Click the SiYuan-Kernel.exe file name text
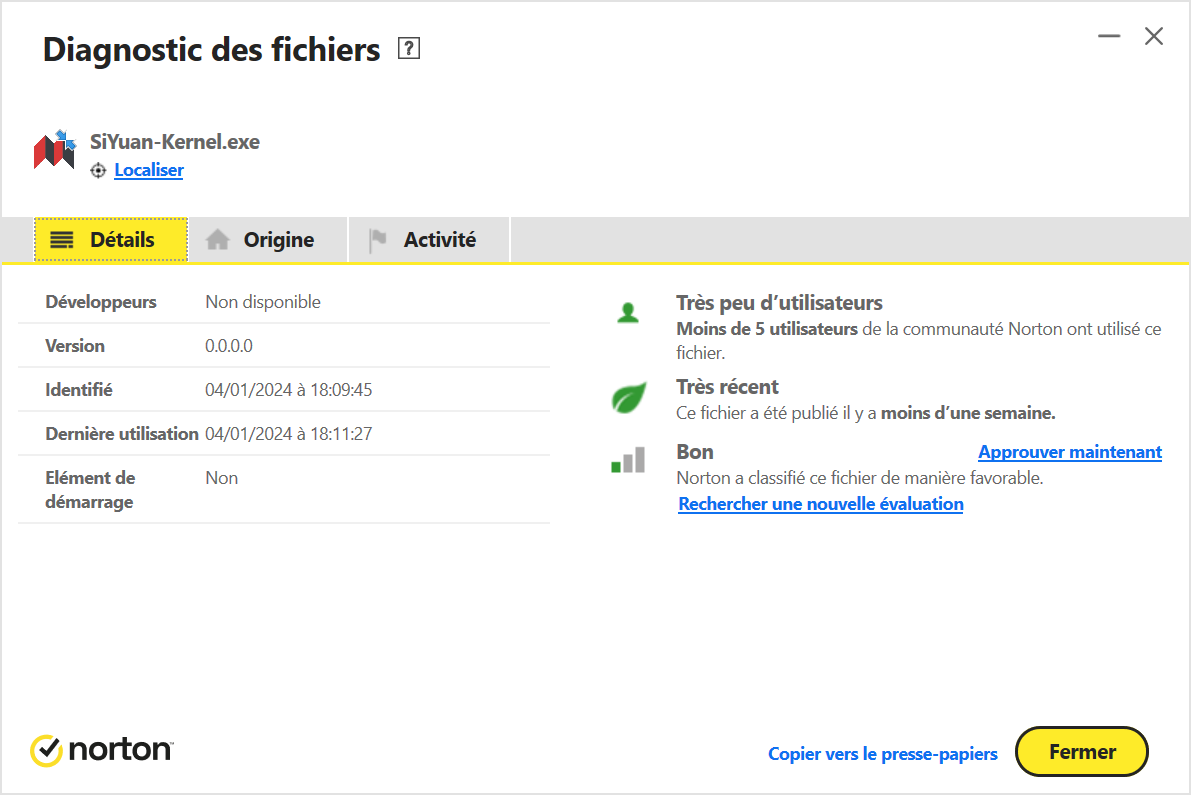The height and width of the screenshot is (795, 1191). coord(175,142)
